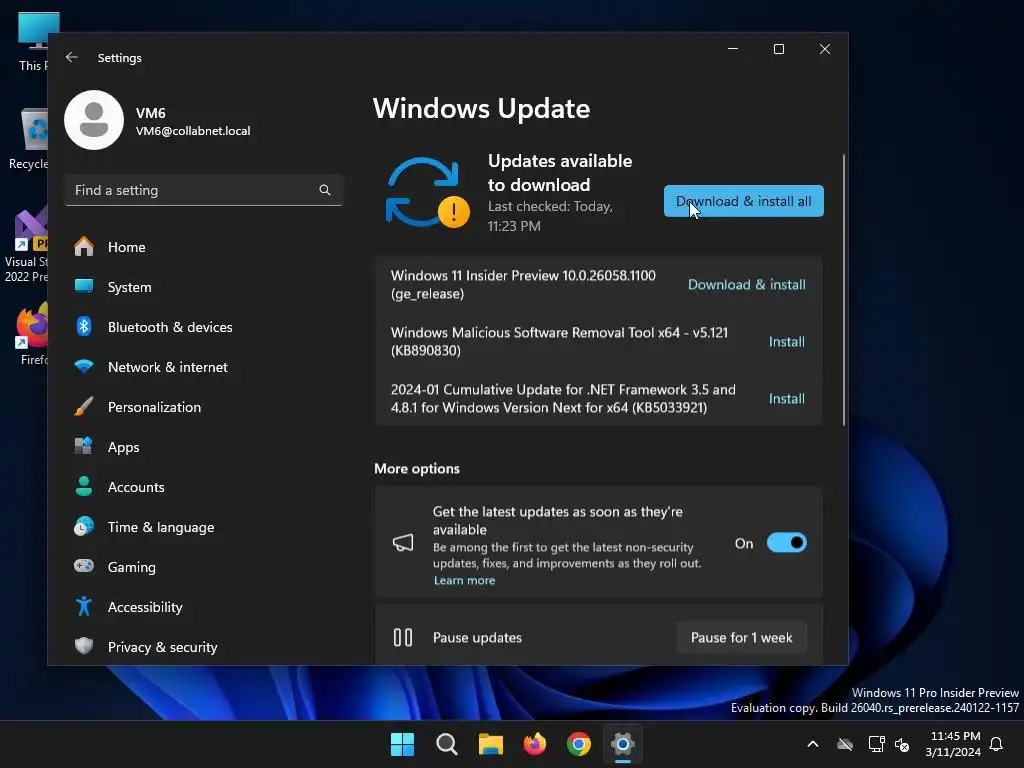Maximize the Settings window
This screenshot has height=768, width=1024.
778,49
